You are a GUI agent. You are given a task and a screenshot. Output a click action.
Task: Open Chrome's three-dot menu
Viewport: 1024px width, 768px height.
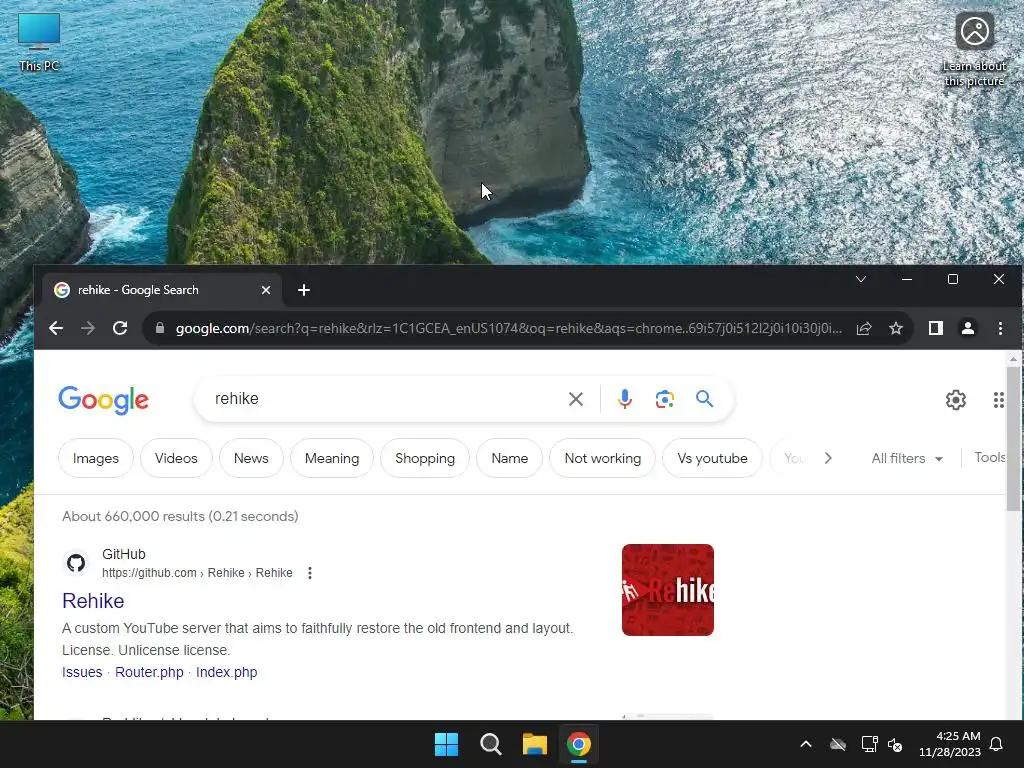(1000, 328)
